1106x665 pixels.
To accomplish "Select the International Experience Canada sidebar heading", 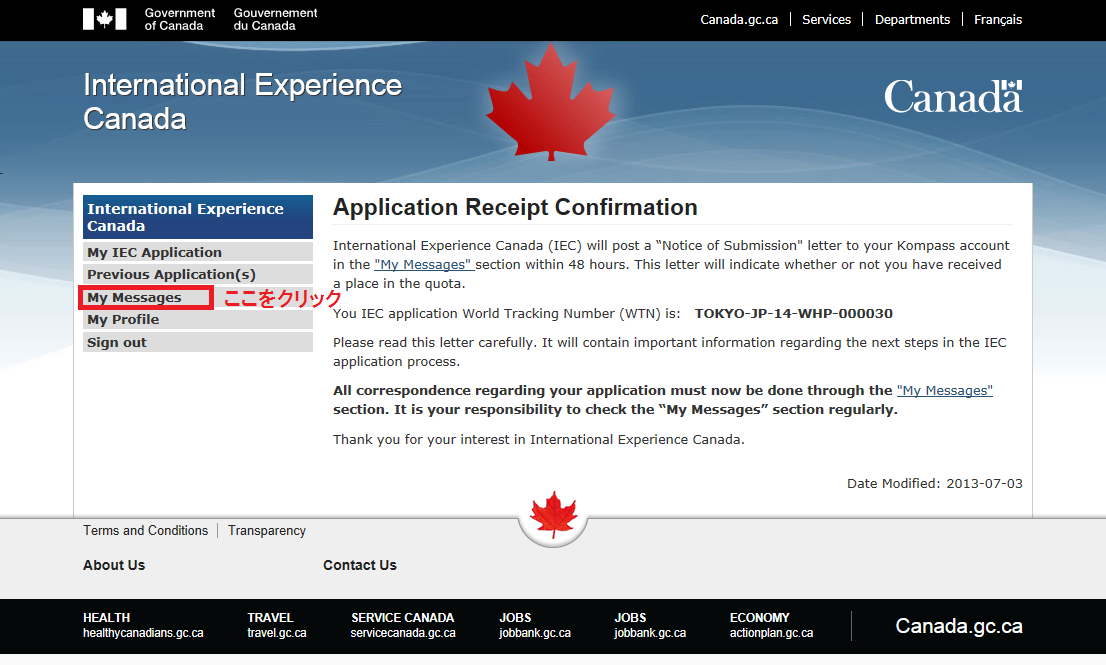I will point(198,217).
